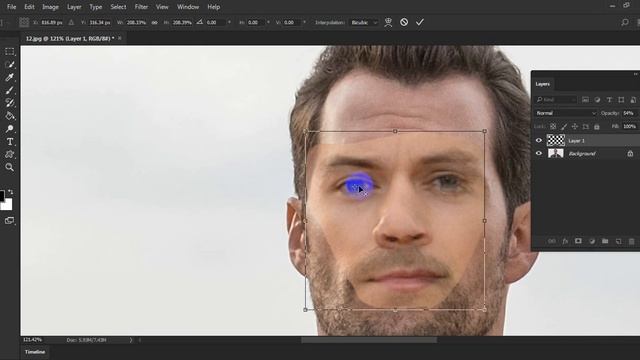Open the Interpolation dropdown

(x=364, y=22)
